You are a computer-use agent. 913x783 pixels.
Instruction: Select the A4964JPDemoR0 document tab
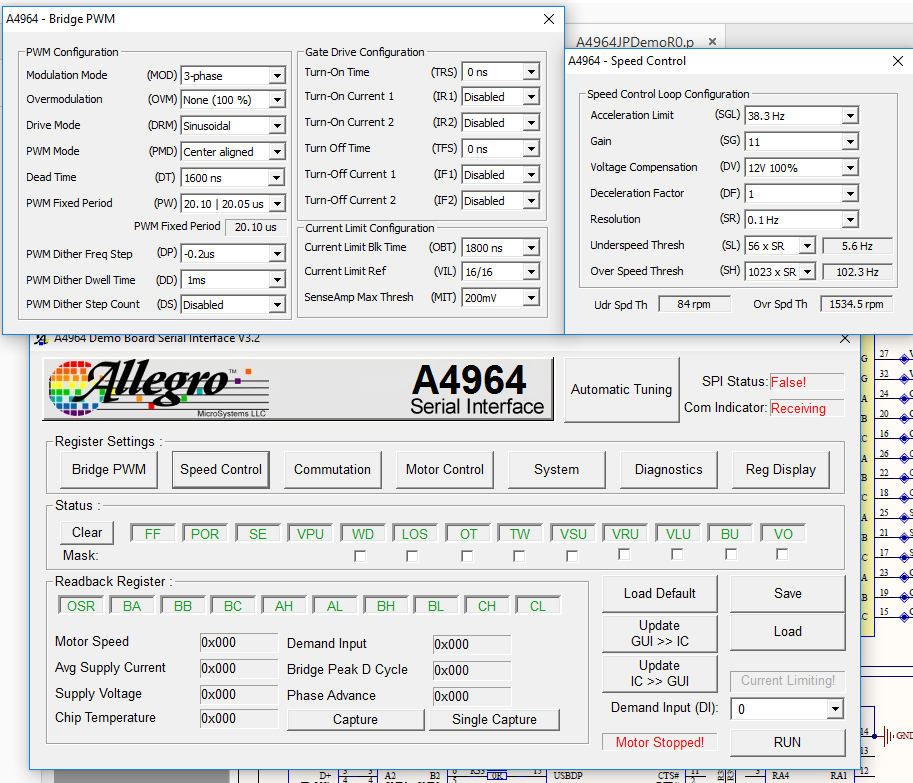[635, 42]
